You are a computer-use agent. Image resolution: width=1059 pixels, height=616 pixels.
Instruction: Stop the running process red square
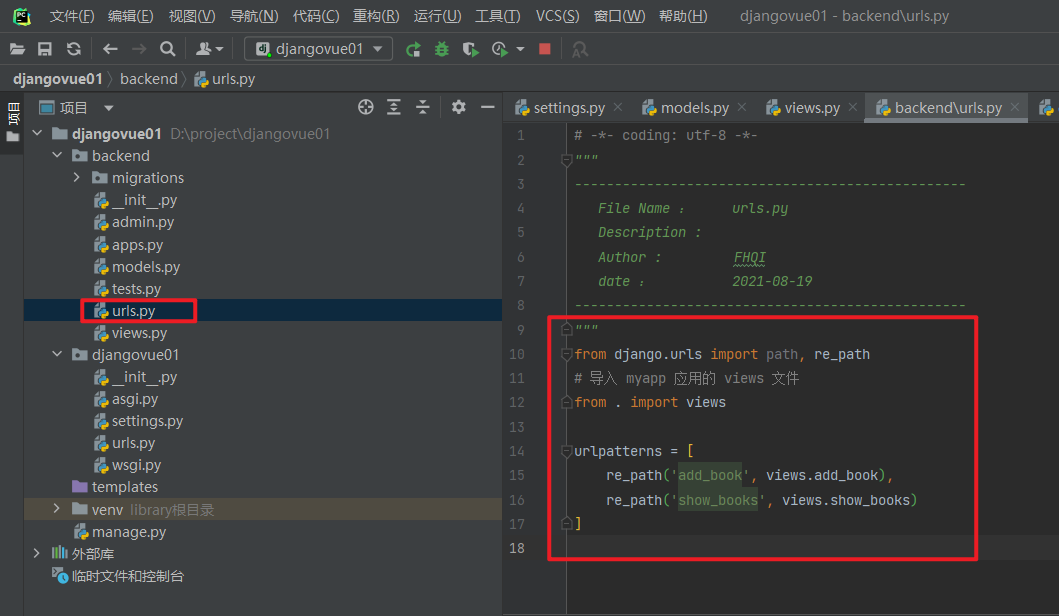544,49
